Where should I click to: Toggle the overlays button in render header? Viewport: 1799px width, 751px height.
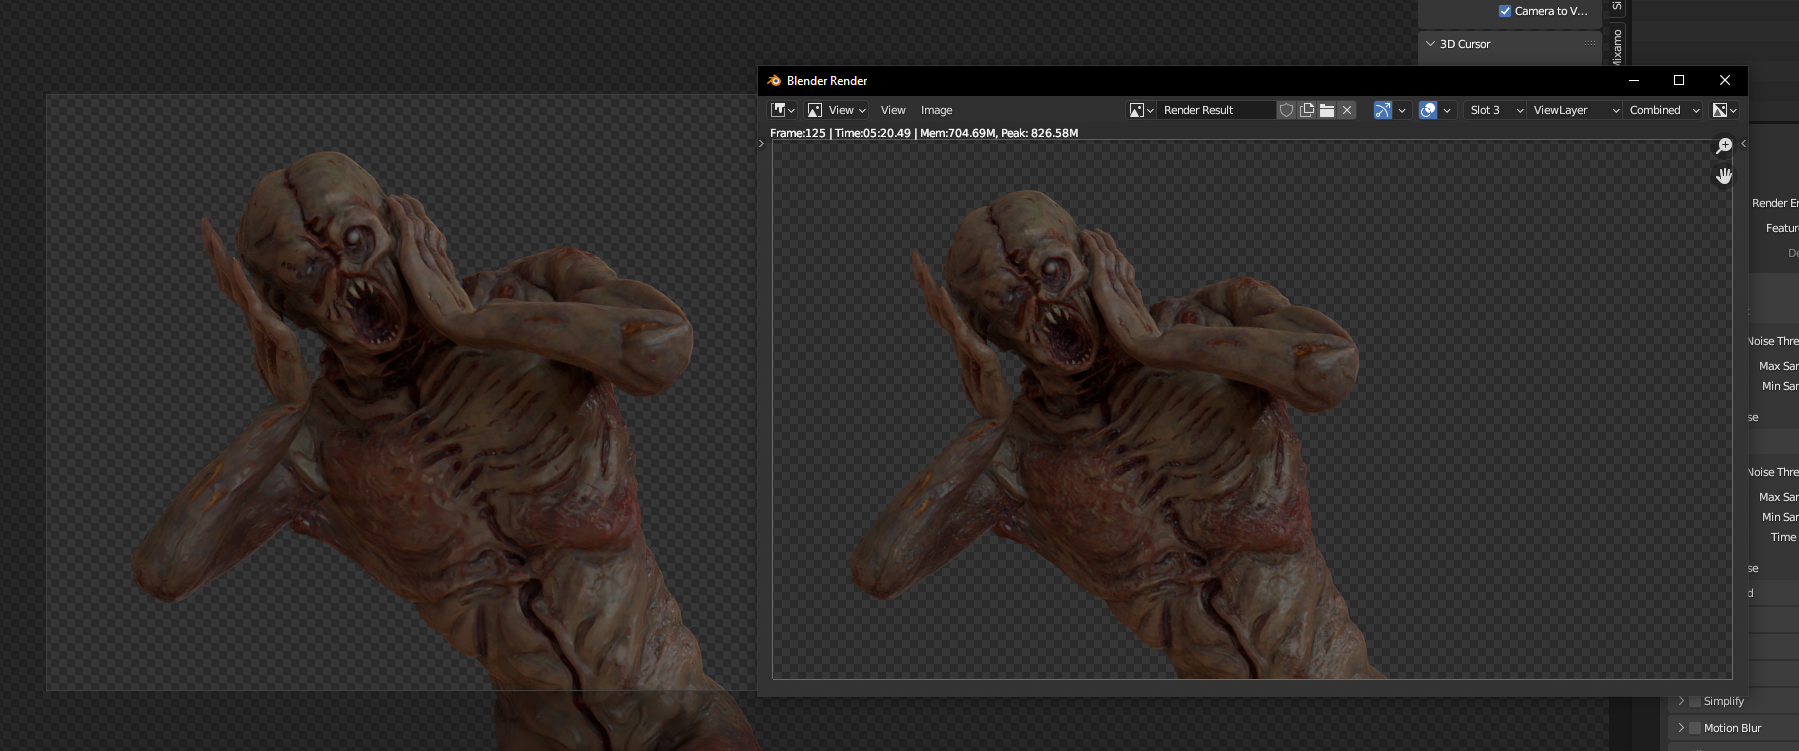(x=1428, y=110)
